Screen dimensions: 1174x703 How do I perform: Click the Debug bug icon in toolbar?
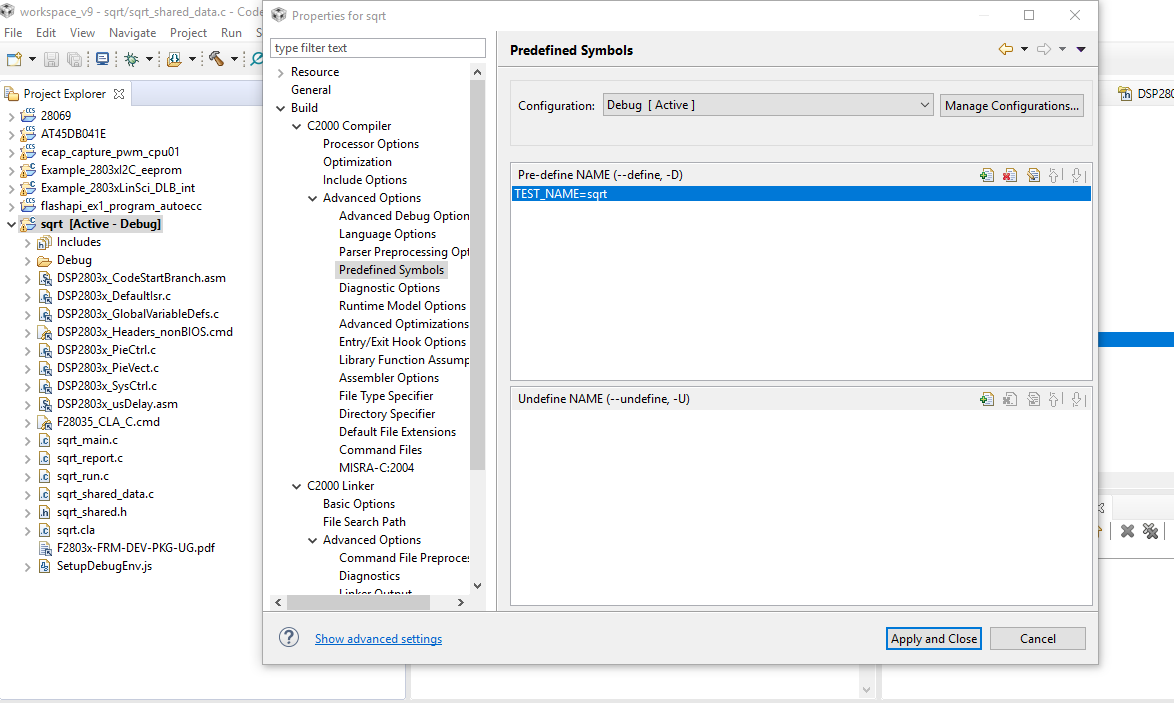(x=132, y=59)
